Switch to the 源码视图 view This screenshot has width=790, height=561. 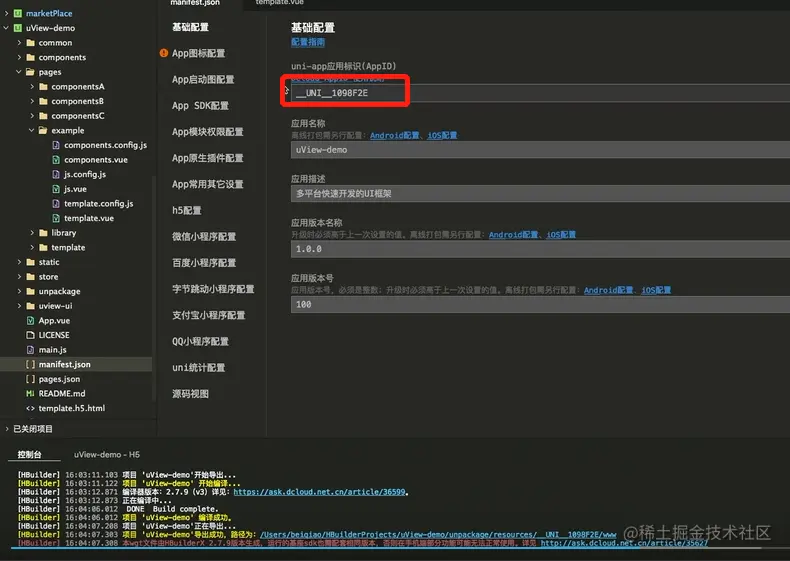pyautogui.click(x=190, y=394)
